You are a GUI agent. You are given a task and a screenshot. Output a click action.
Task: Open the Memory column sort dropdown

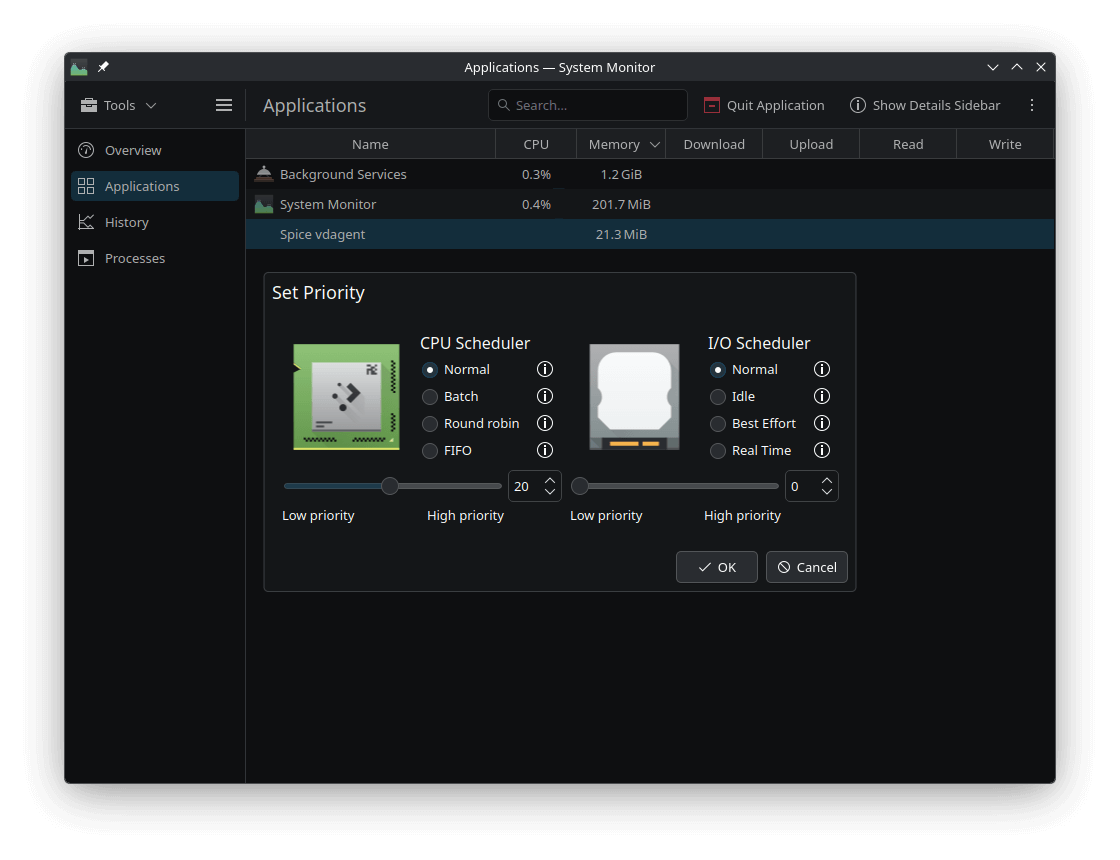coord(655,144)
